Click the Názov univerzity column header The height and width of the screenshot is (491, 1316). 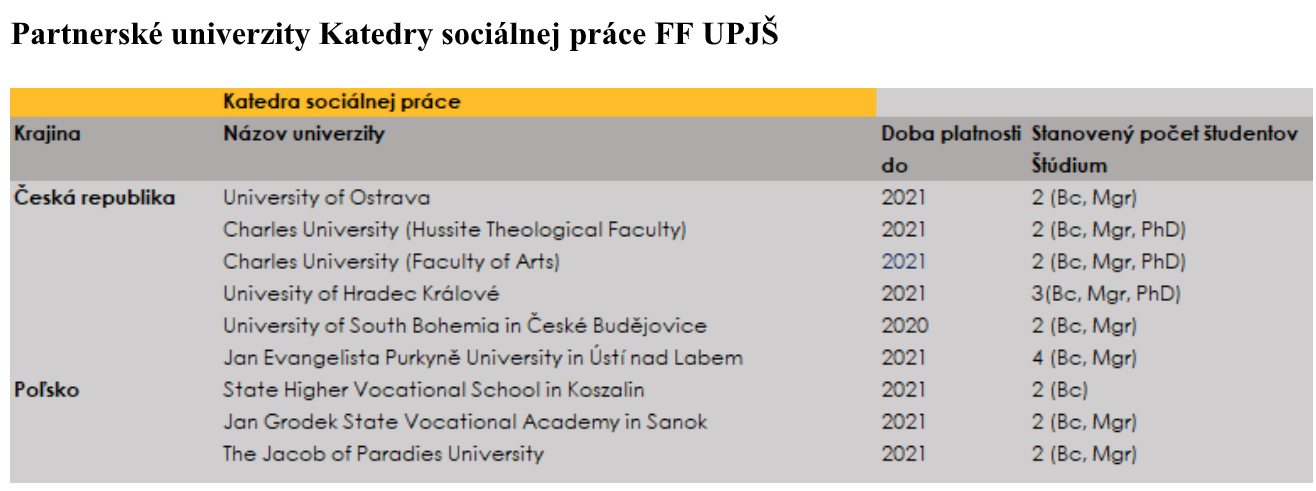pos(303,134)
